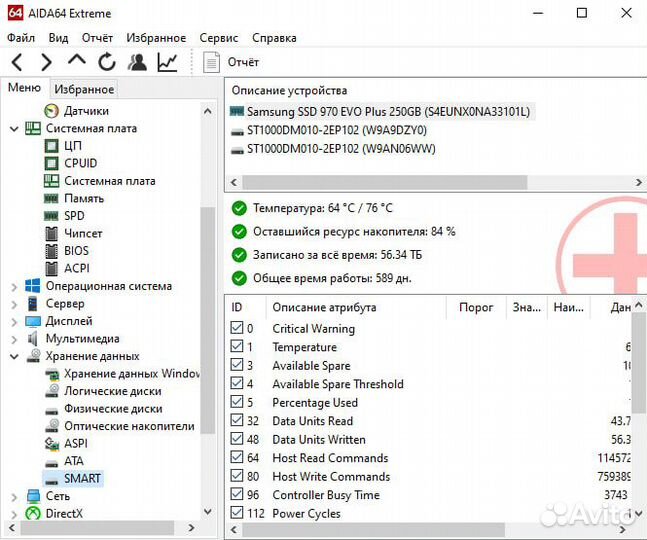Image resolution: width=647 pixels, height=540 pixels.
Task: Toggle the Data Units Read checkbox
Action: click(236, 420)
